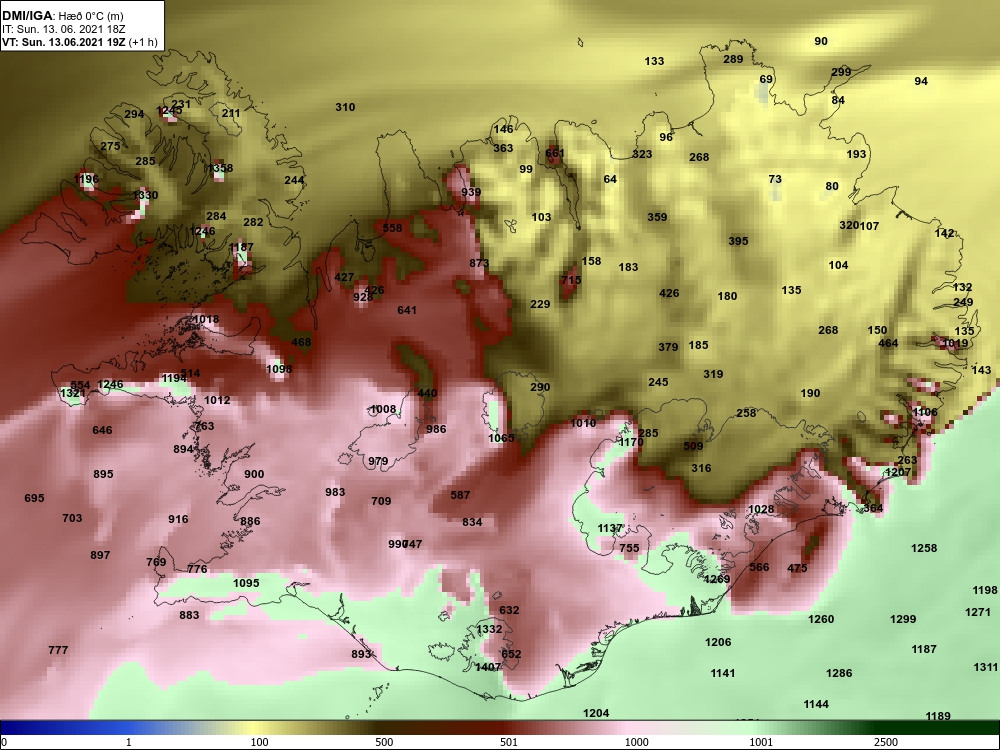
Task: Pick the map value 1098
Action: 279,369
